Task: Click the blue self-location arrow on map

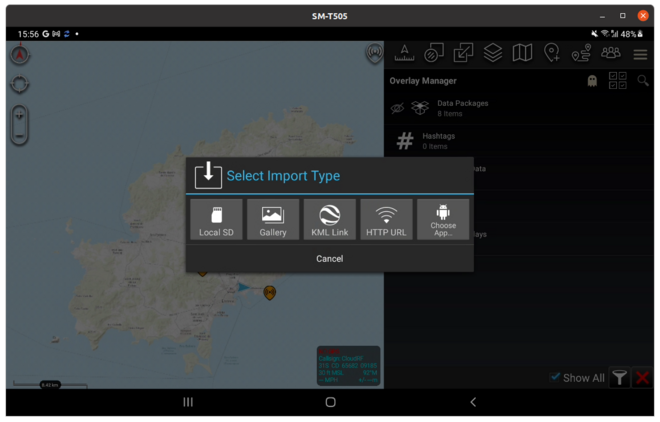Action: (244, 287)
